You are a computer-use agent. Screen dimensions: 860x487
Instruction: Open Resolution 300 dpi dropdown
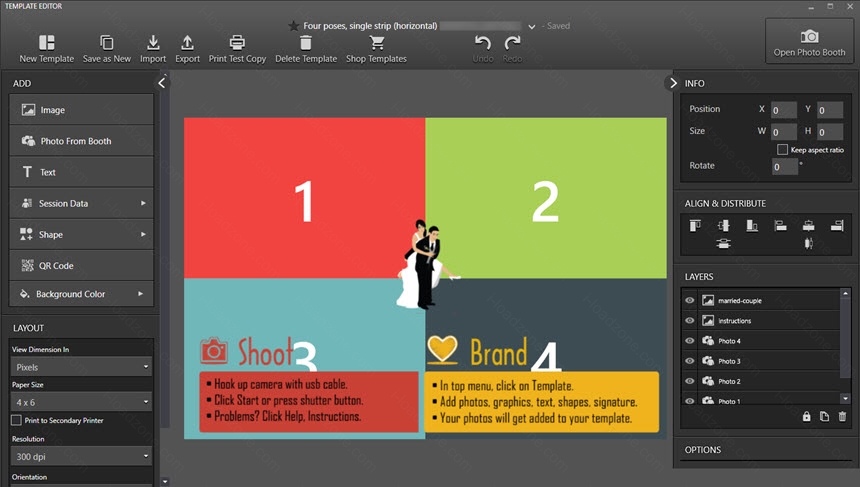[81, 456]
